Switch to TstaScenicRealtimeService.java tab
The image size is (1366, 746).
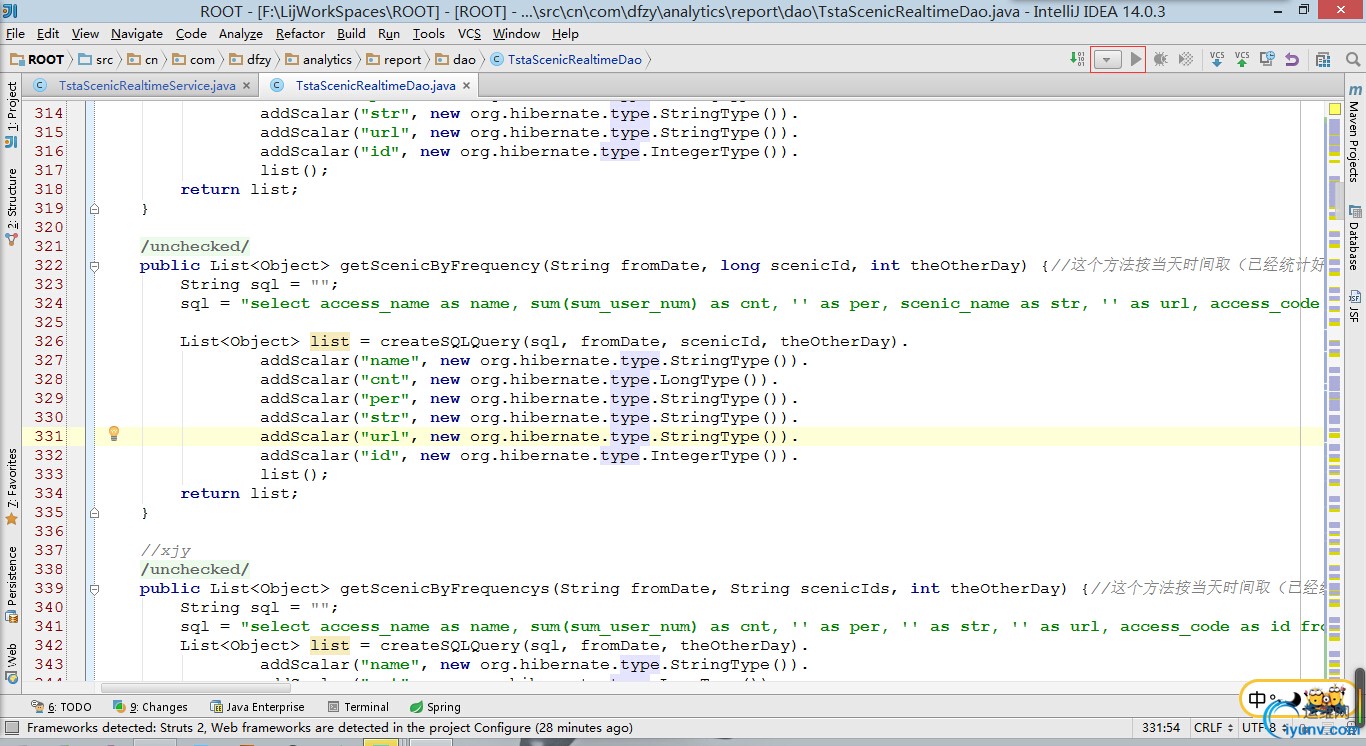click(x=147, y=86)
